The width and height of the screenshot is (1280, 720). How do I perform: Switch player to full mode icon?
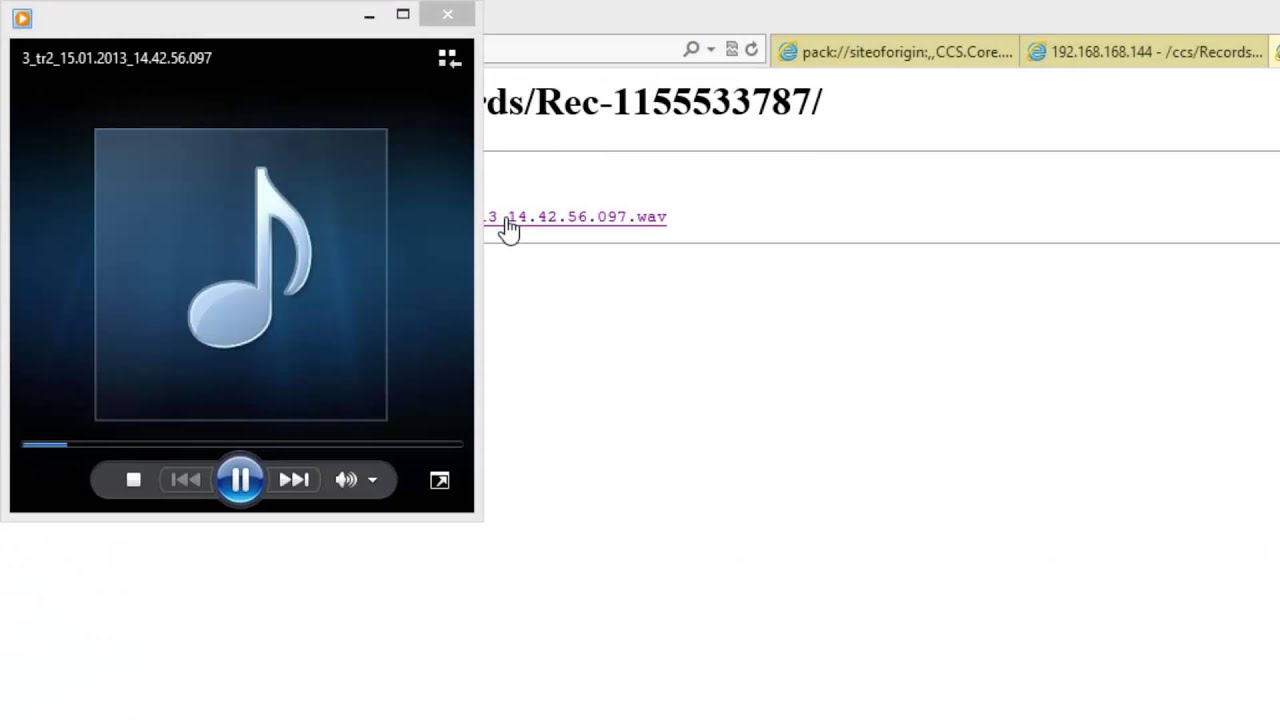click(x=439, y=481)
